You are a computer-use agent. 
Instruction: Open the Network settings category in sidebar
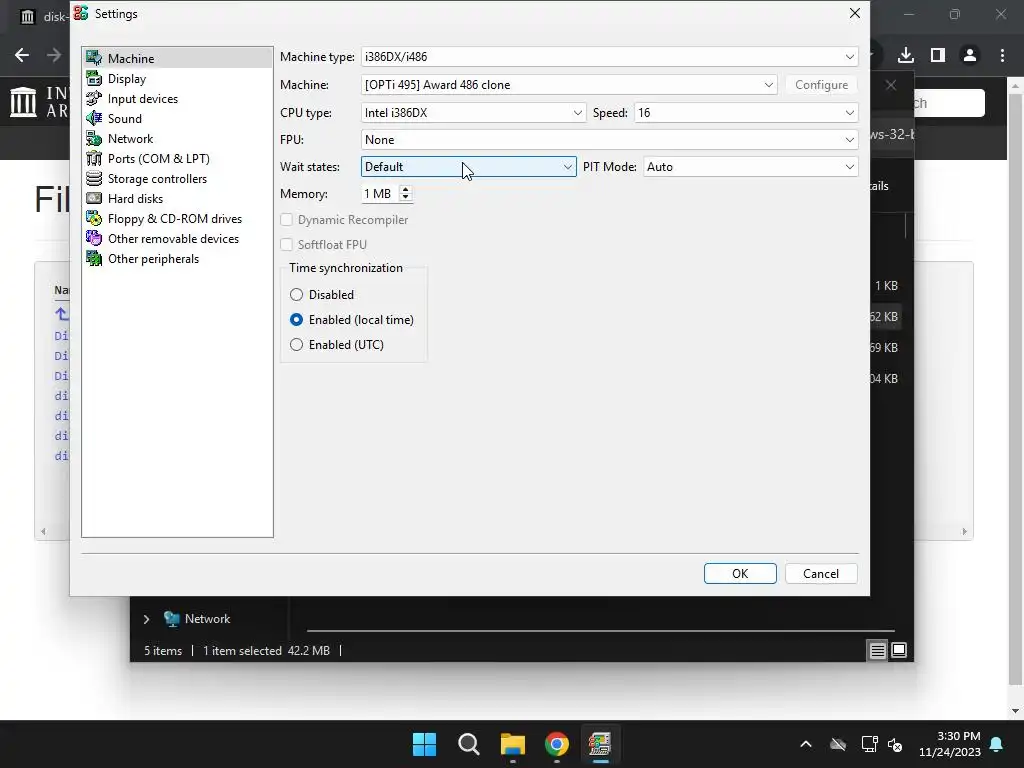coord(130,138)
